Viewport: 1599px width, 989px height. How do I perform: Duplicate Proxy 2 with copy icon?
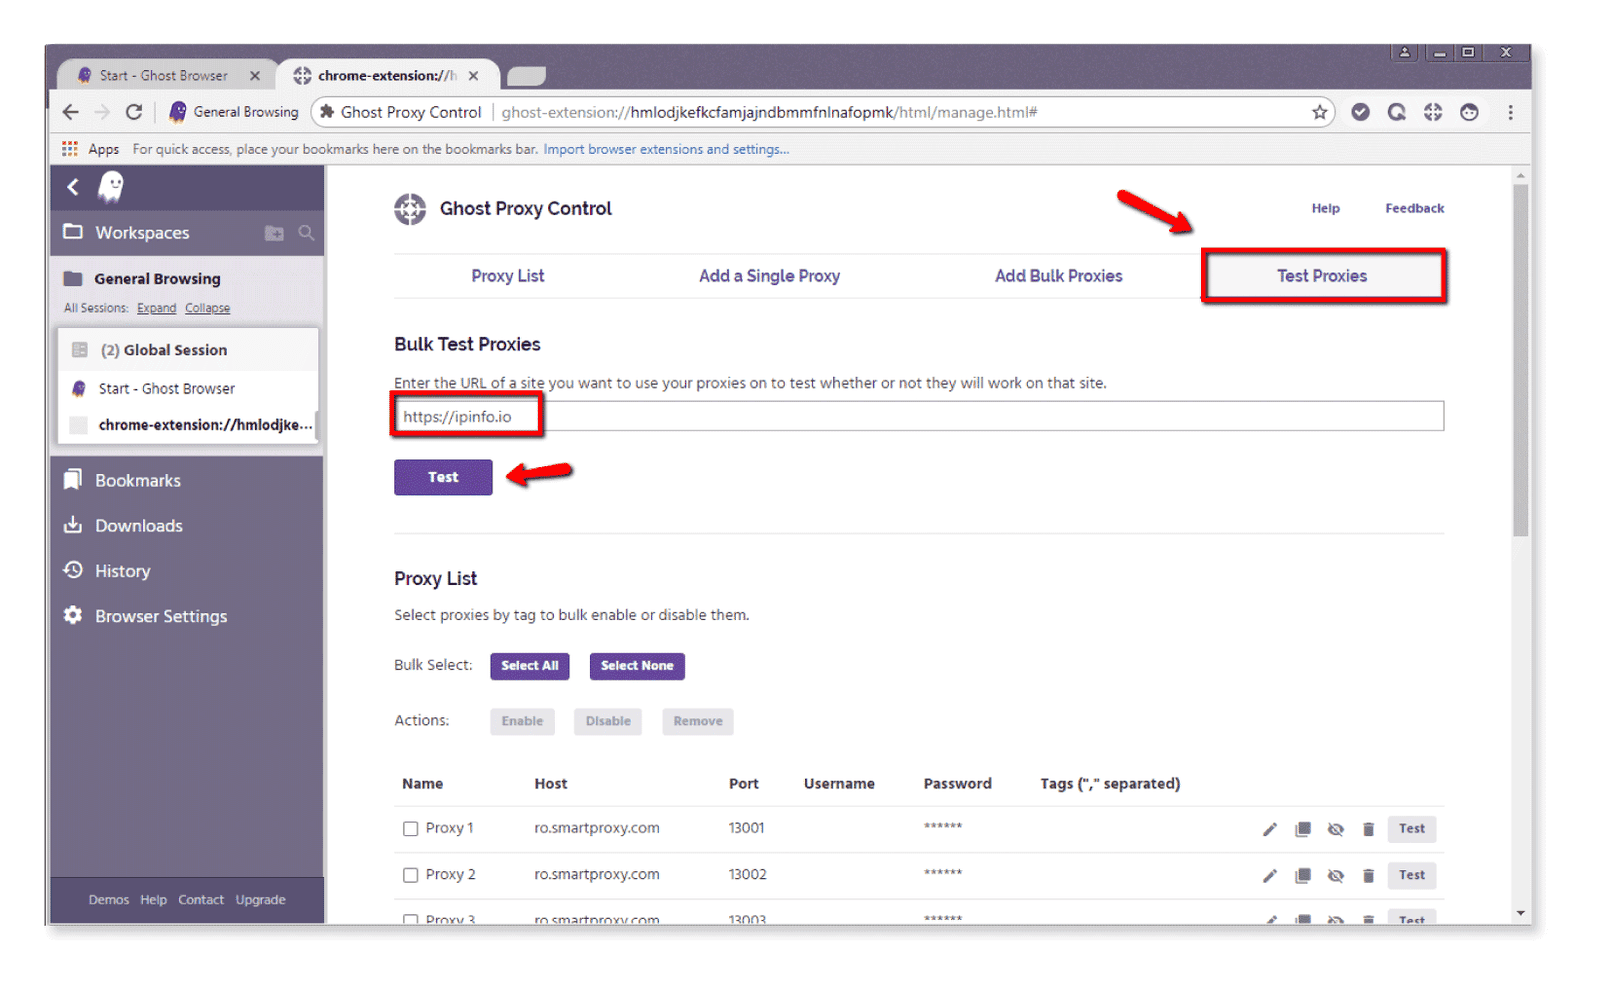(1303, 876)
